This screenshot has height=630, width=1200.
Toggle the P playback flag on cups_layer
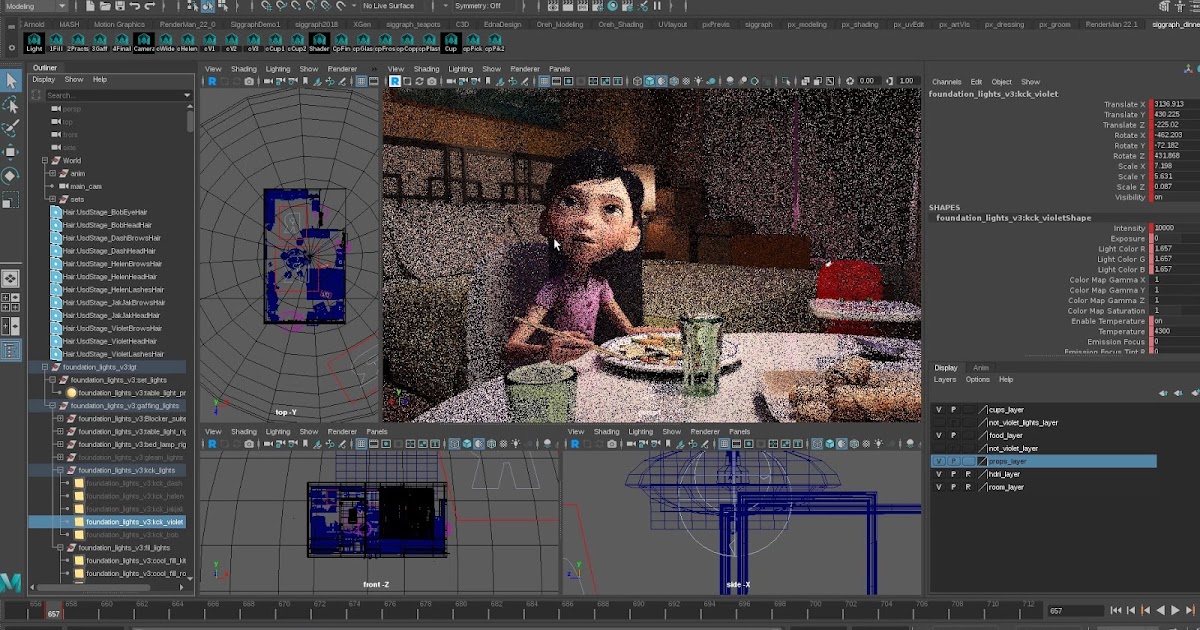[955, 410]
